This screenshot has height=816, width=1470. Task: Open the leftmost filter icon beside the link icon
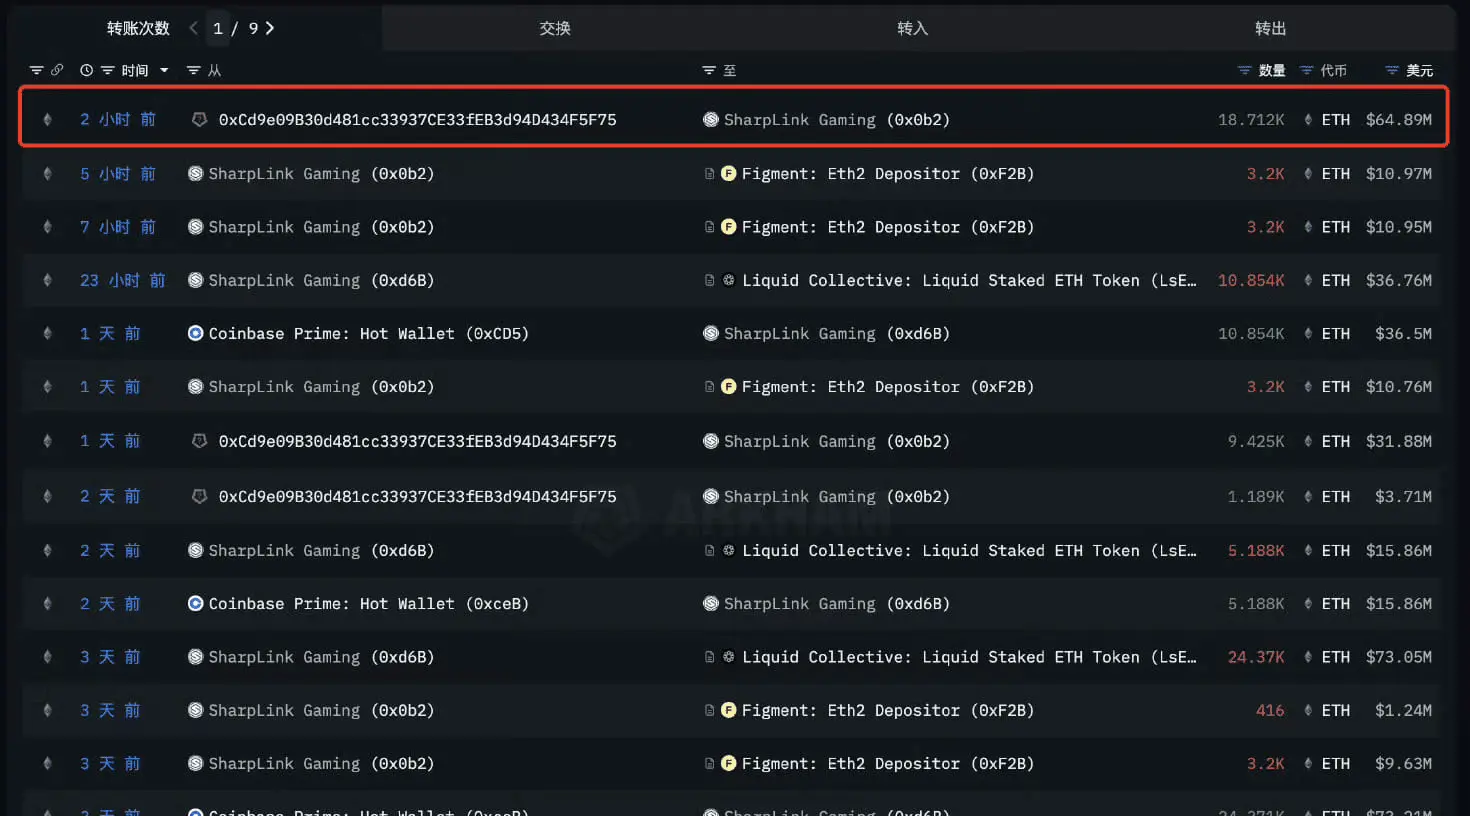coord(36,70)
